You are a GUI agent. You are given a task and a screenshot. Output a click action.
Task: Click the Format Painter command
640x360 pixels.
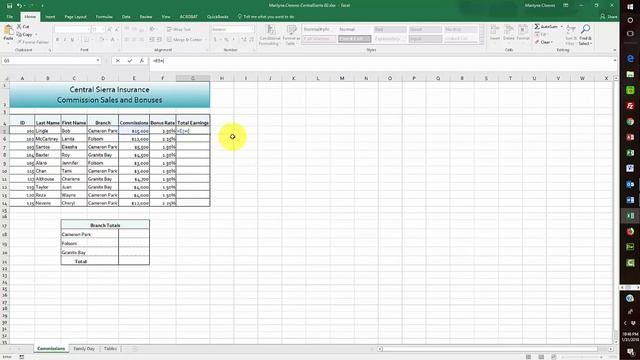tap(33, 42)
